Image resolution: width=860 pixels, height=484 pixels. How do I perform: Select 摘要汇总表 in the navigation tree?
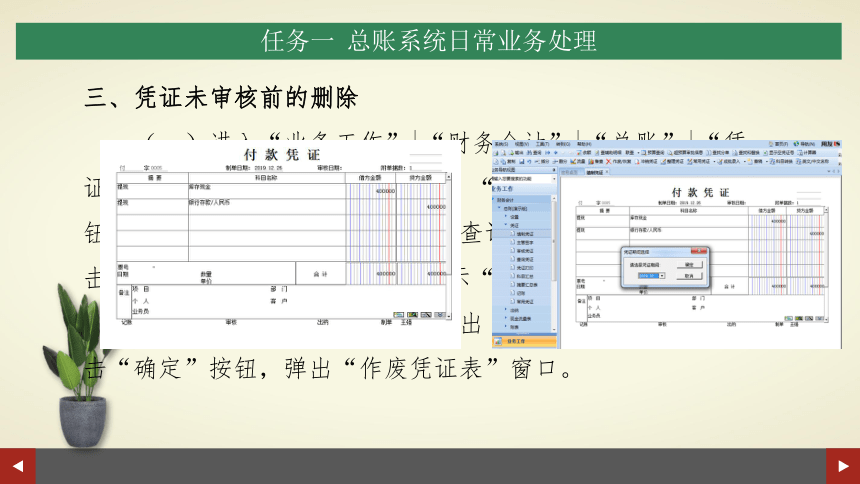(524, 285)
